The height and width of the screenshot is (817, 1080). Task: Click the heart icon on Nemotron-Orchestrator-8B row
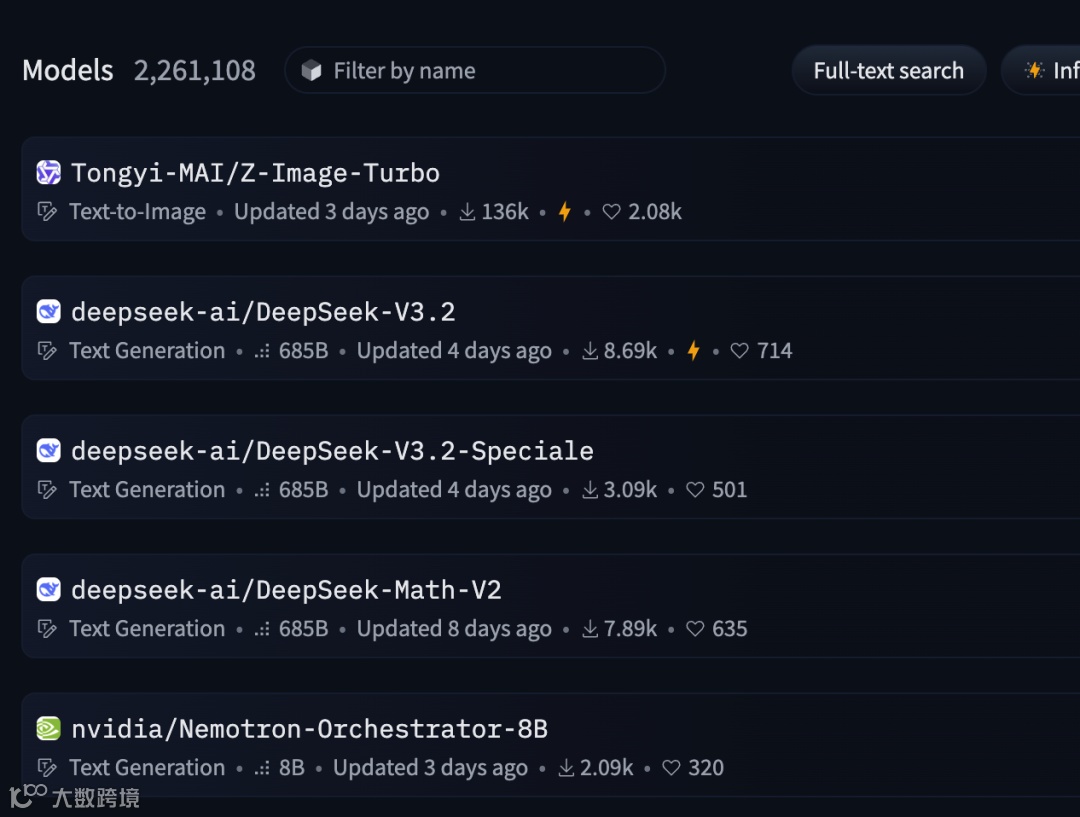[672, 768]
